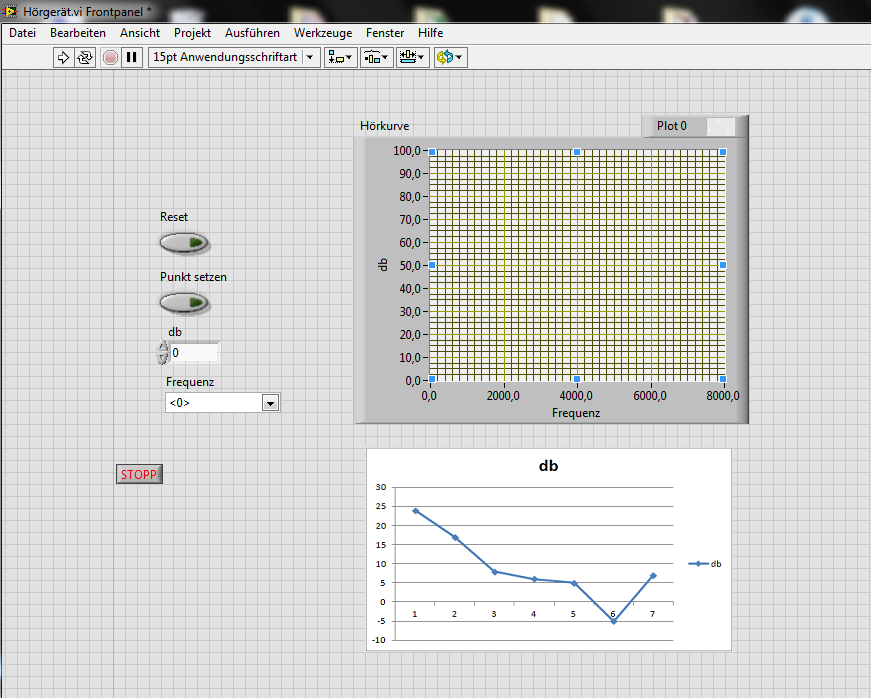Click the red STOPP button
871x698 pixels.
139,474
